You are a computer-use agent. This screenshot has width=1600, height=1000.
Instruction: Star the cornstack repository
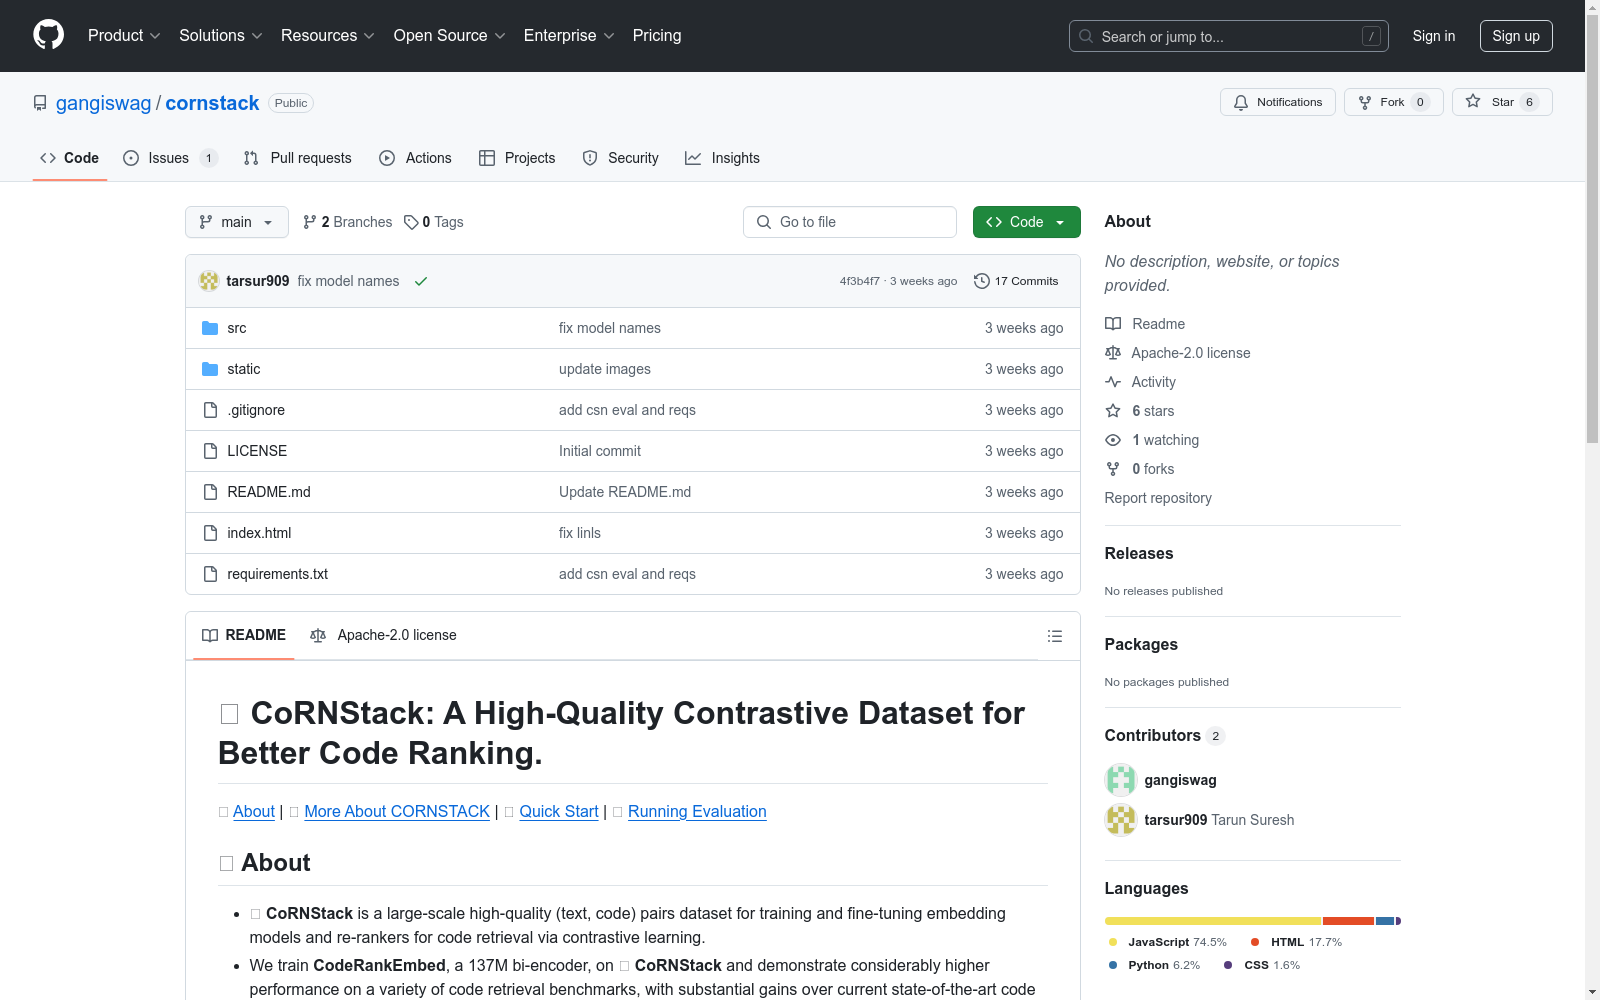point(1501,102)
